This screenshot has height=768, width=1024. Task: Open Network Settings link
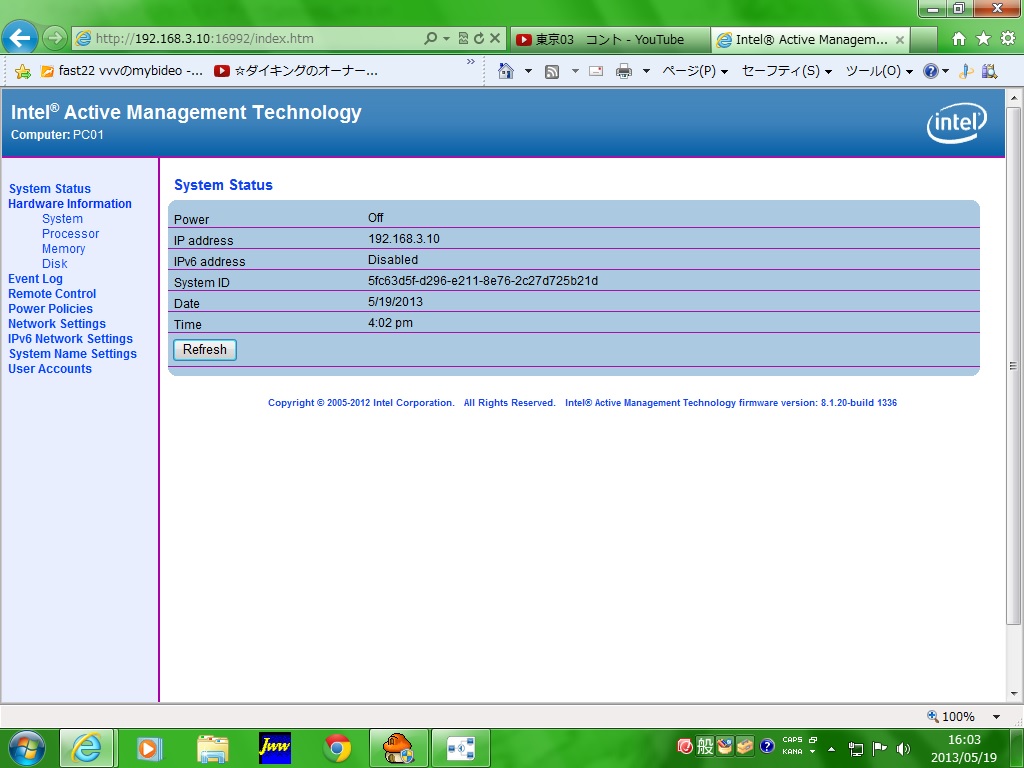[x=57, y=324]
